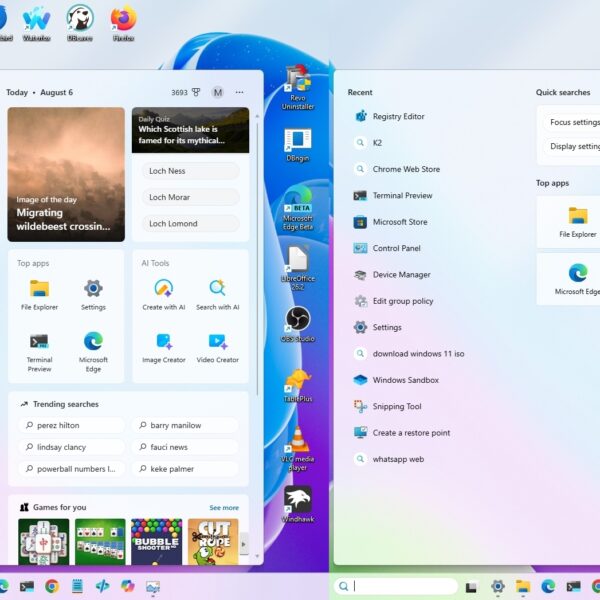Select Focus settings quick search

click(573, 122)
